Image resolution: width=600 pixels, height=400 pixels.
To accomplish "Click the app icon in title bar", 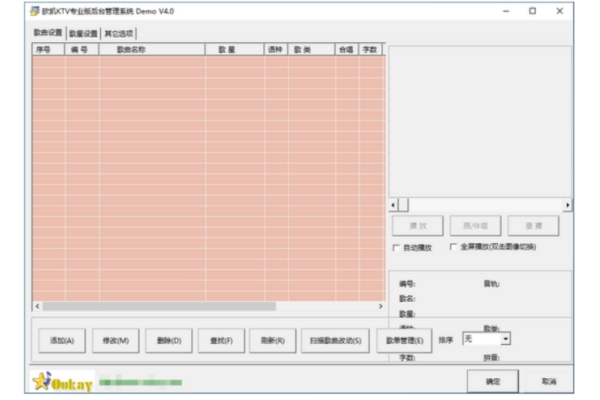I will coord(35,11).
